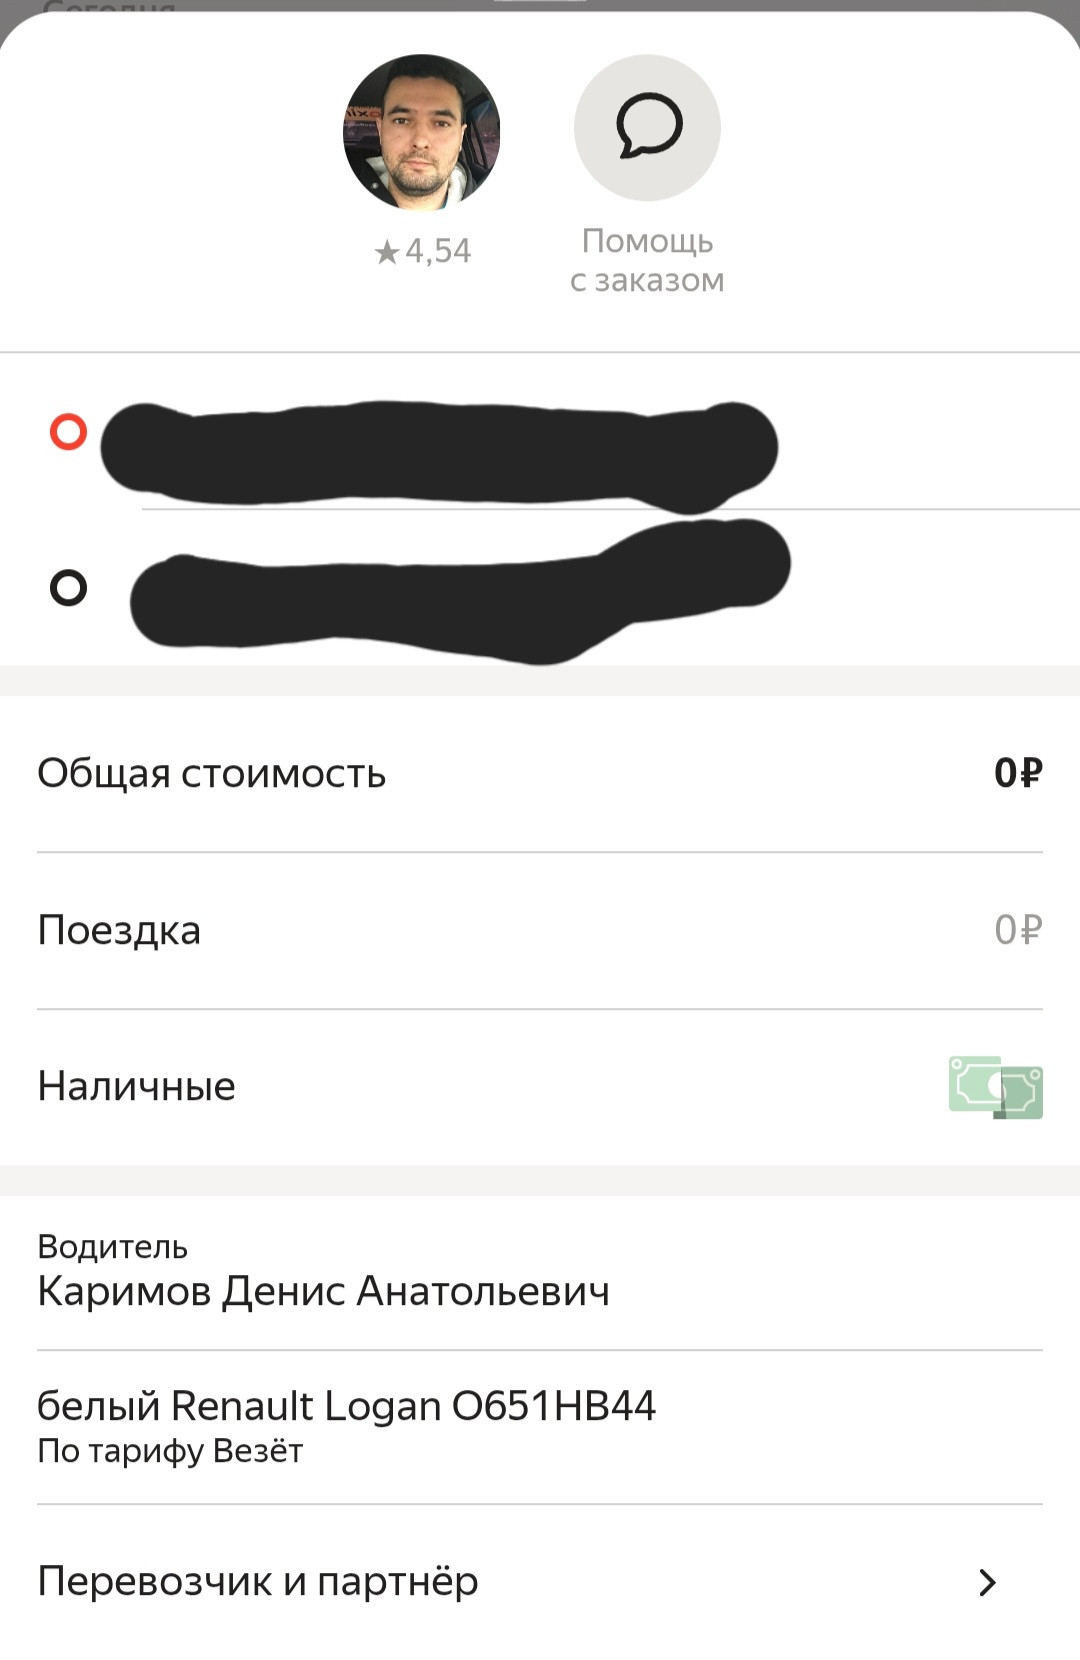Open the "Общая стоимость" total cost row
The width and height of the screenshot is (1080, 1660).
pos(540,774)
